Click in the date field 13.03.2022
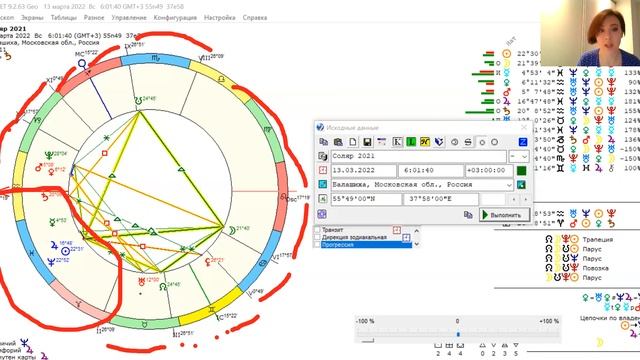Viewport: 640px width, 360px height. pyautogui.click(x=363, y=171)
